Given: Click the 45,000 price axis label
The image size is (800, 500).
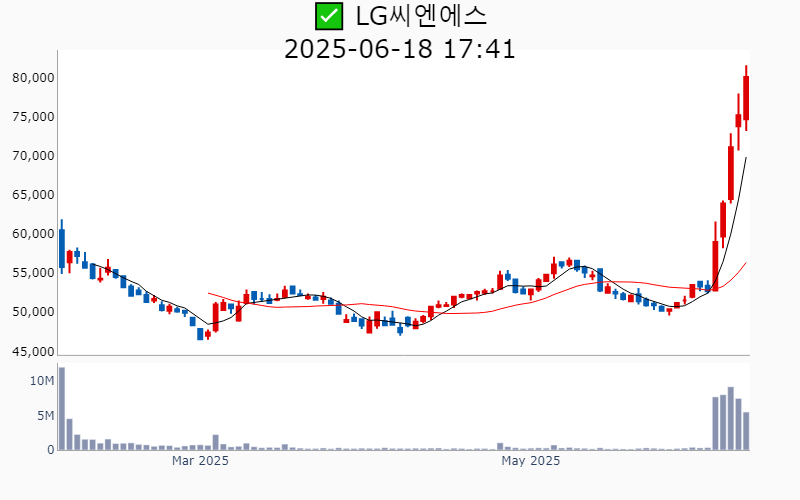Looking at the screenshot, I should [33, 352].
